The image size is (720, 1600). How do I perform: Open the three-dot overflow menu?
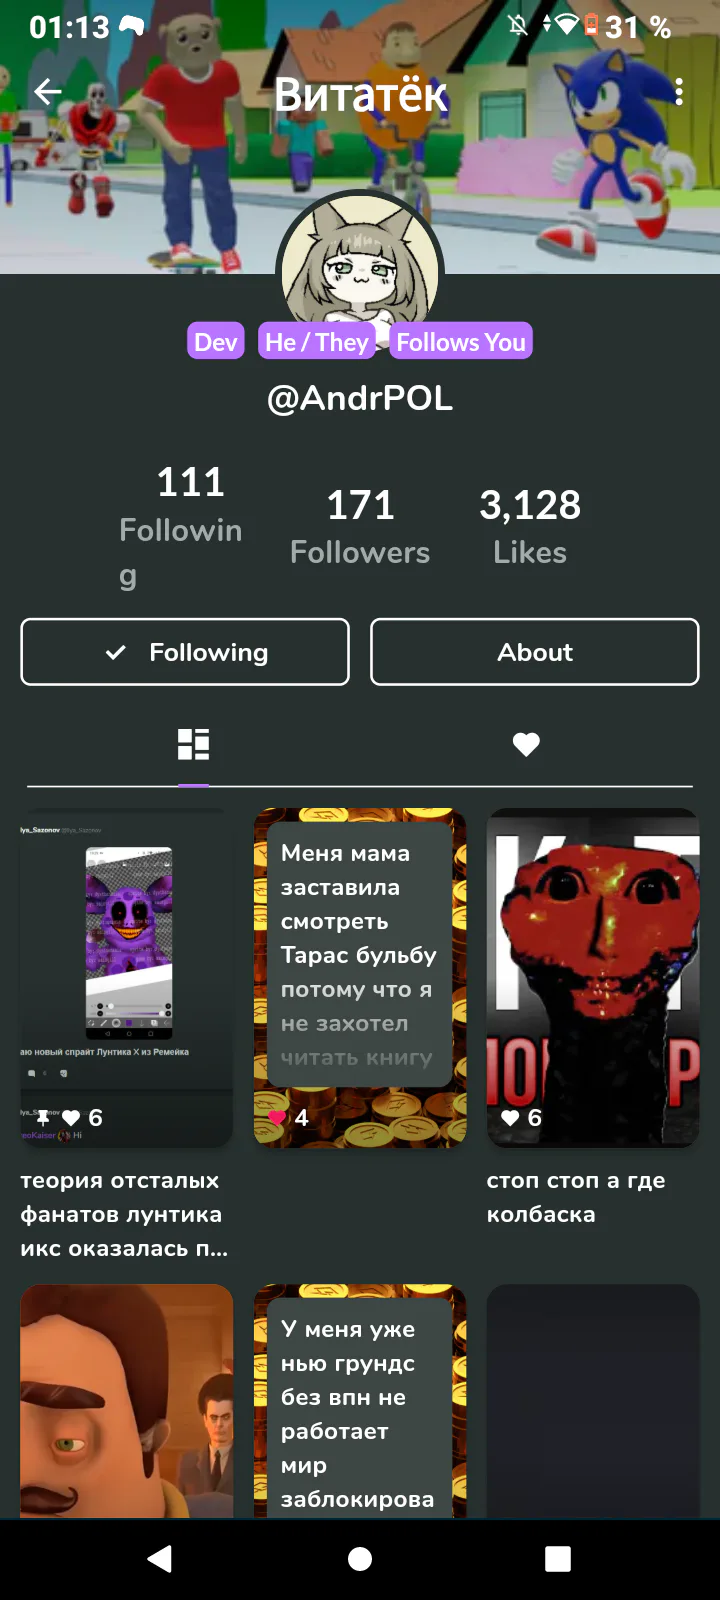[679, 92]
